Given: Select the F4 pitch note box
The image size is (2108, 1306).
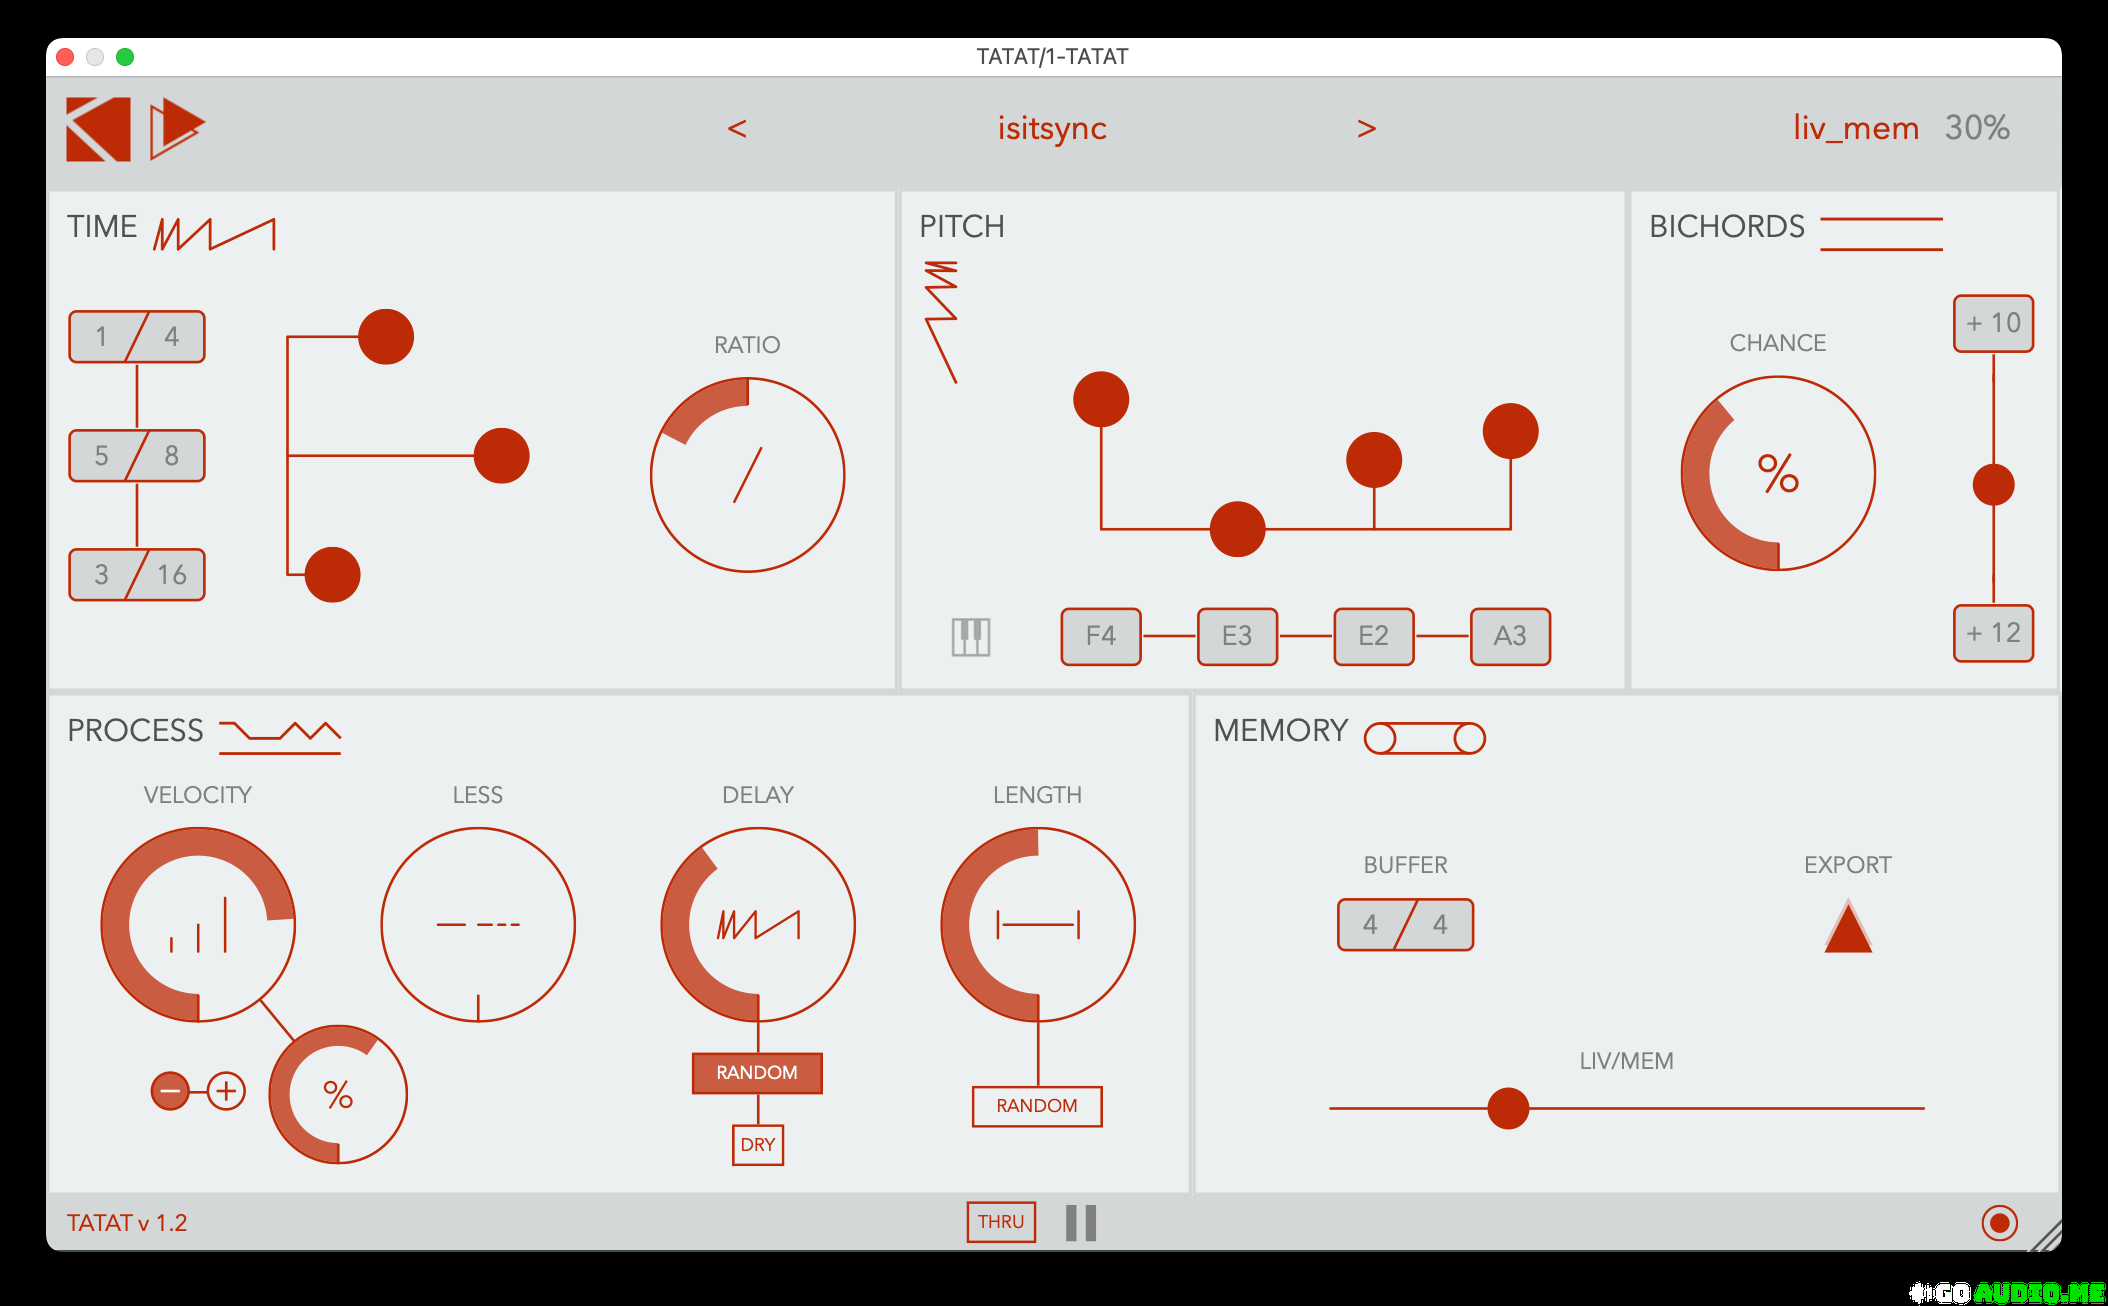Looking at the screenshot, I should click(x=1101, y=636).
